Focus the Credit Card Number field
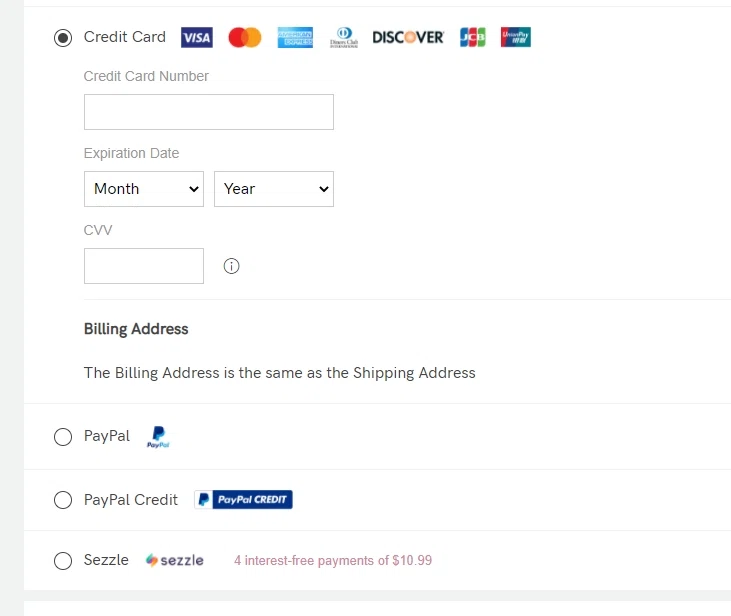Viewport: 731px width, 616px height. click(x=209, y=112)
